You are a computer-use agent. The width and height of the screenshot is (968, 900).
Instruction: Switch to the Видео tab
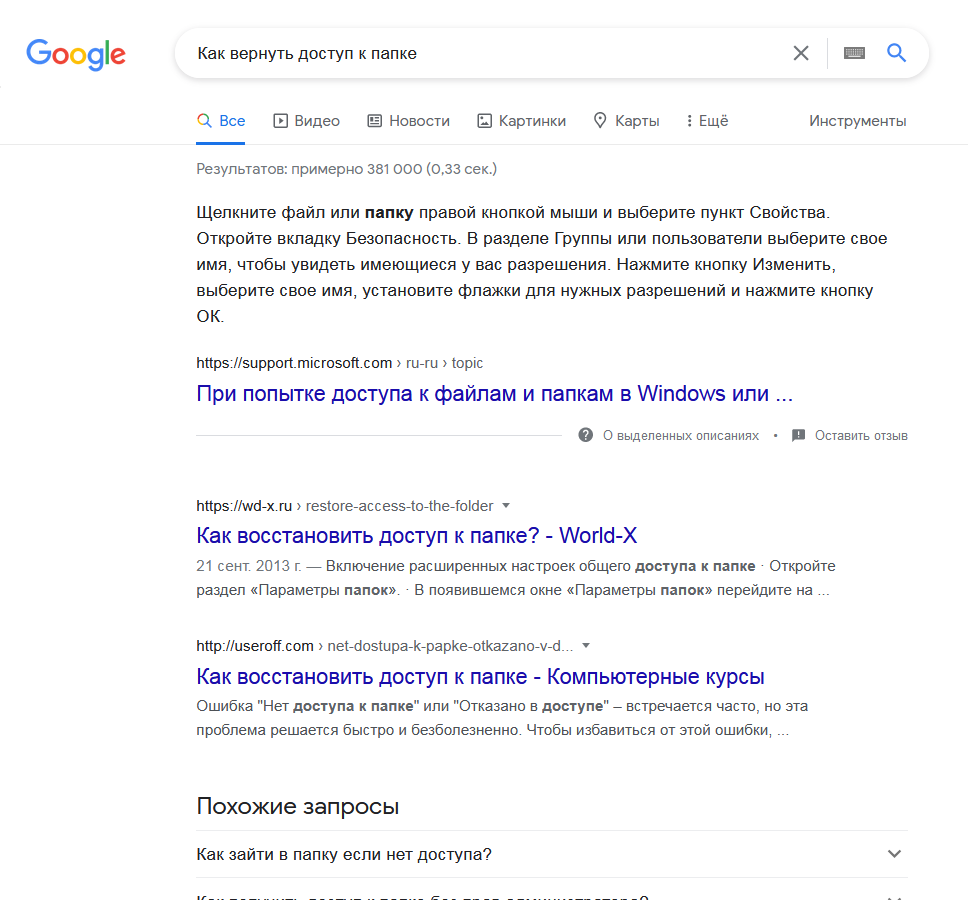[306, 121]
